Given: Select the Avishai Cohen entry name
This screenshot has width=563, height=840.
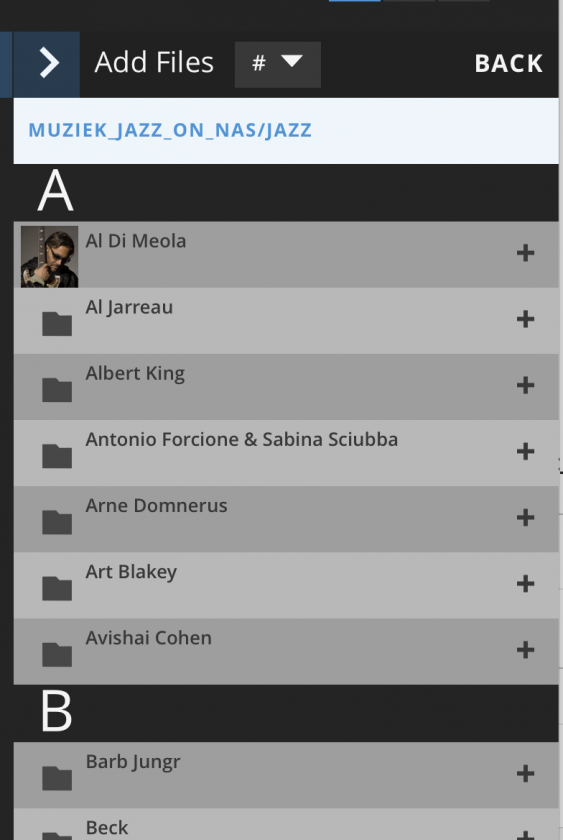Looking at the screenshot, I should (x=148, y=638).
